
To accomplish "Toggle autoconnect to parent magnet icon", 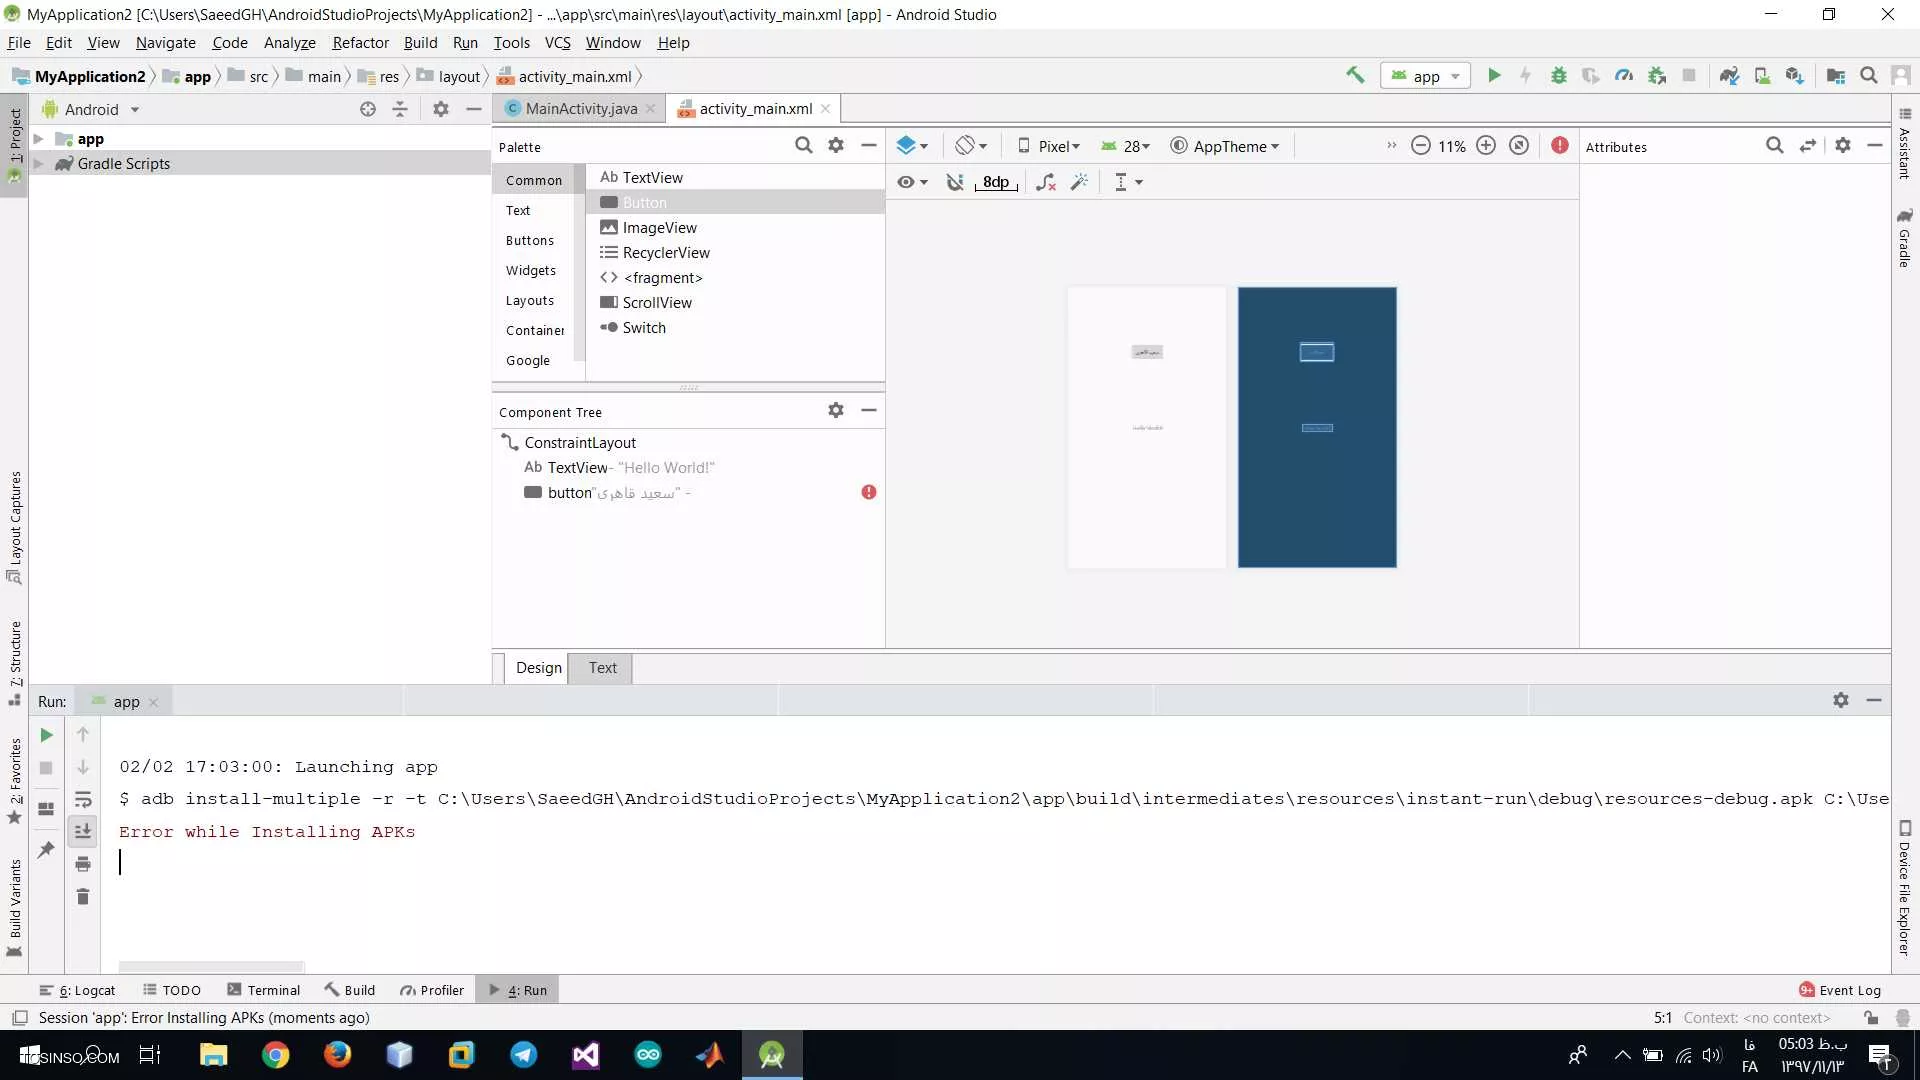I will click(955, 182).
